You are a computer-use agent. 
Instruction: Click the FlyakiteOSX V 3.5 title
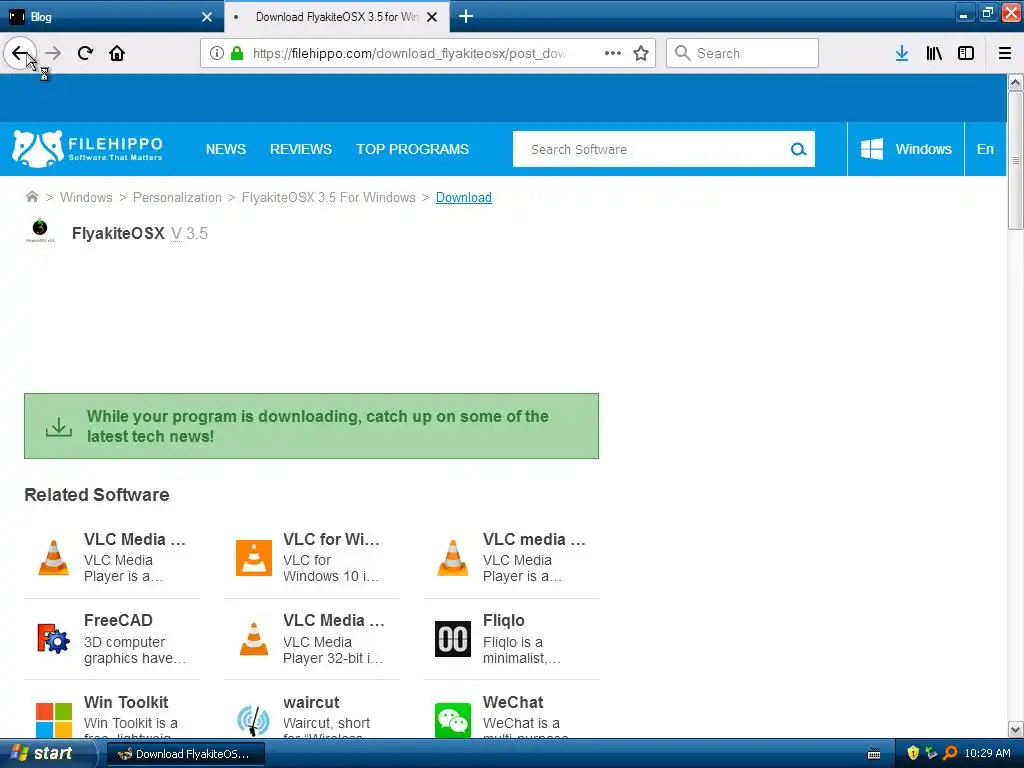pyautogui.click(x=140, y=233)
